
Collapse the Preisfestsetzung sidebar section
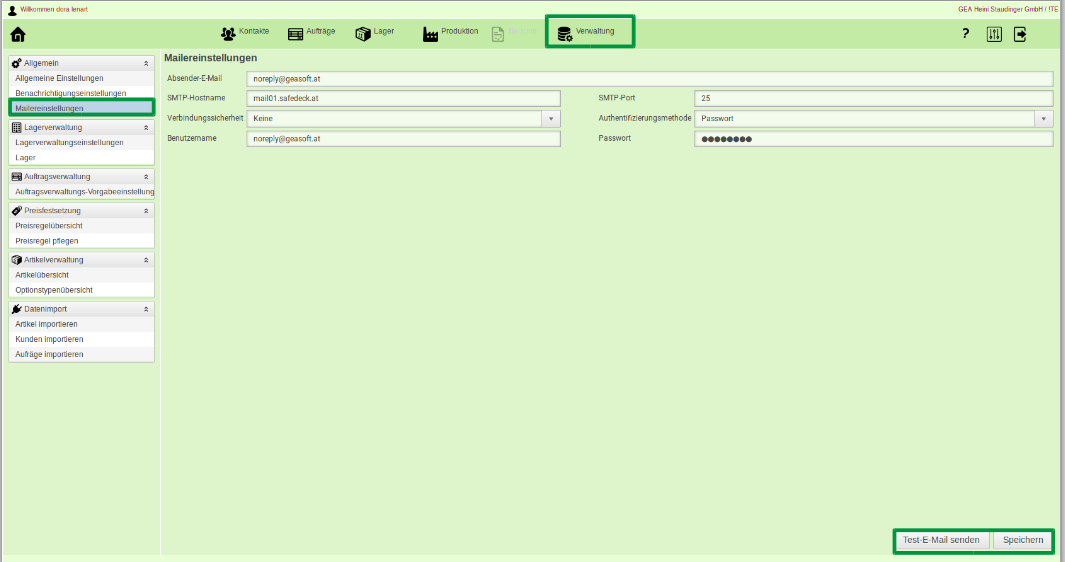point(146,211)
